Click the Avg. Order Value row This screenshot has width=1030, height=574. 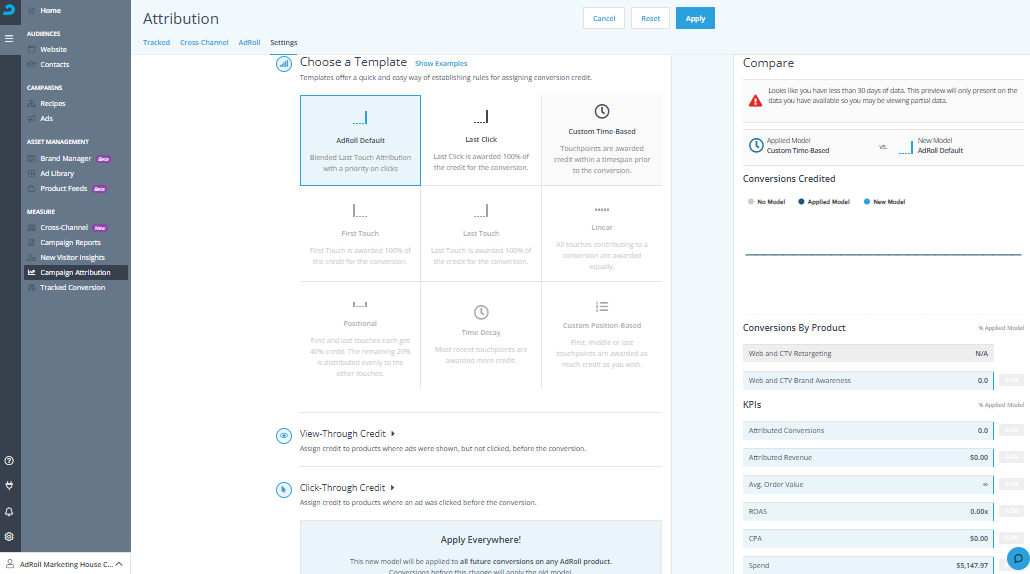868,485
